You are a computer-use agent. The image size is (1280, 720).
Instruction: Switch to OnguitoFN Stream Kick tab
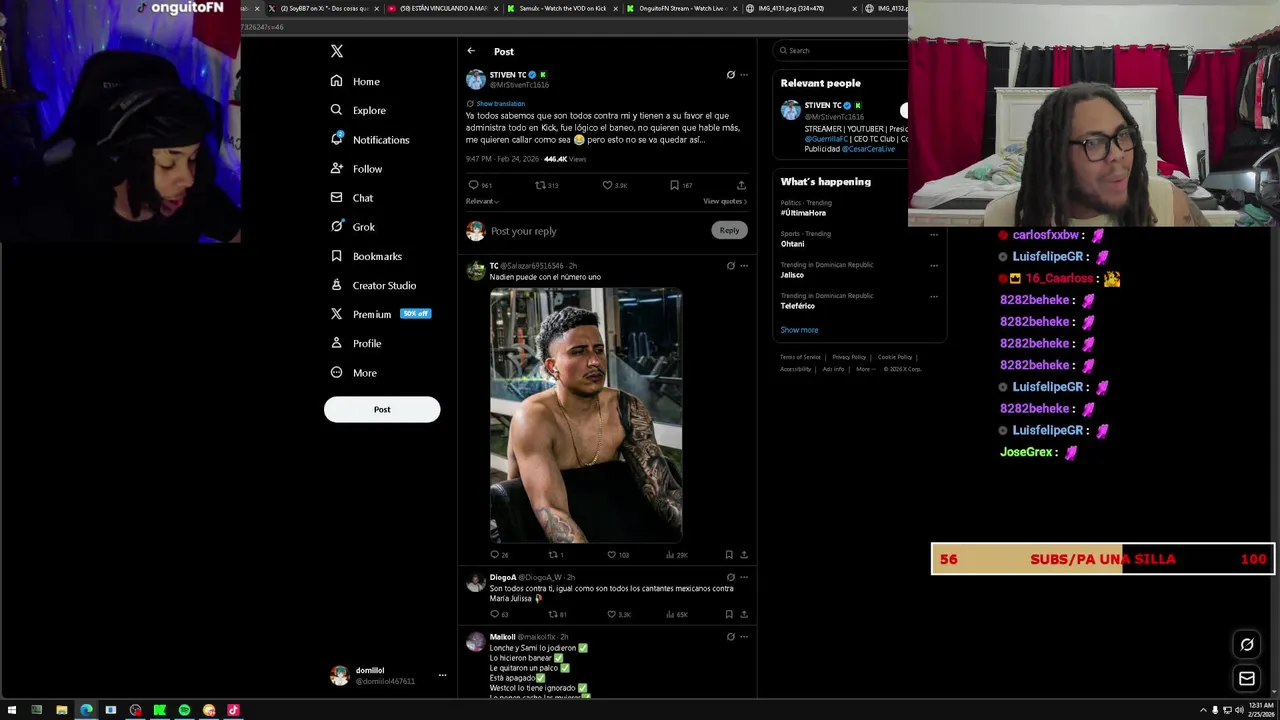pyautogui.click(x=680, y=8)
